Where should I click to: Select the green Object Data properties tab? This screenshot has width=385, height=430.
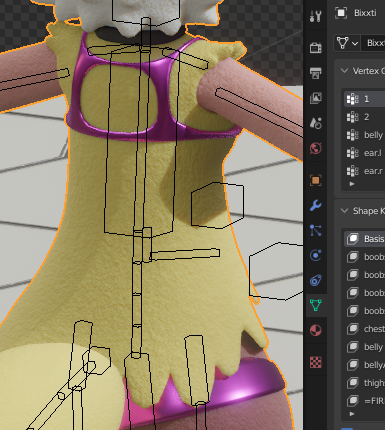pyautogui.click(x=315, y=305)
